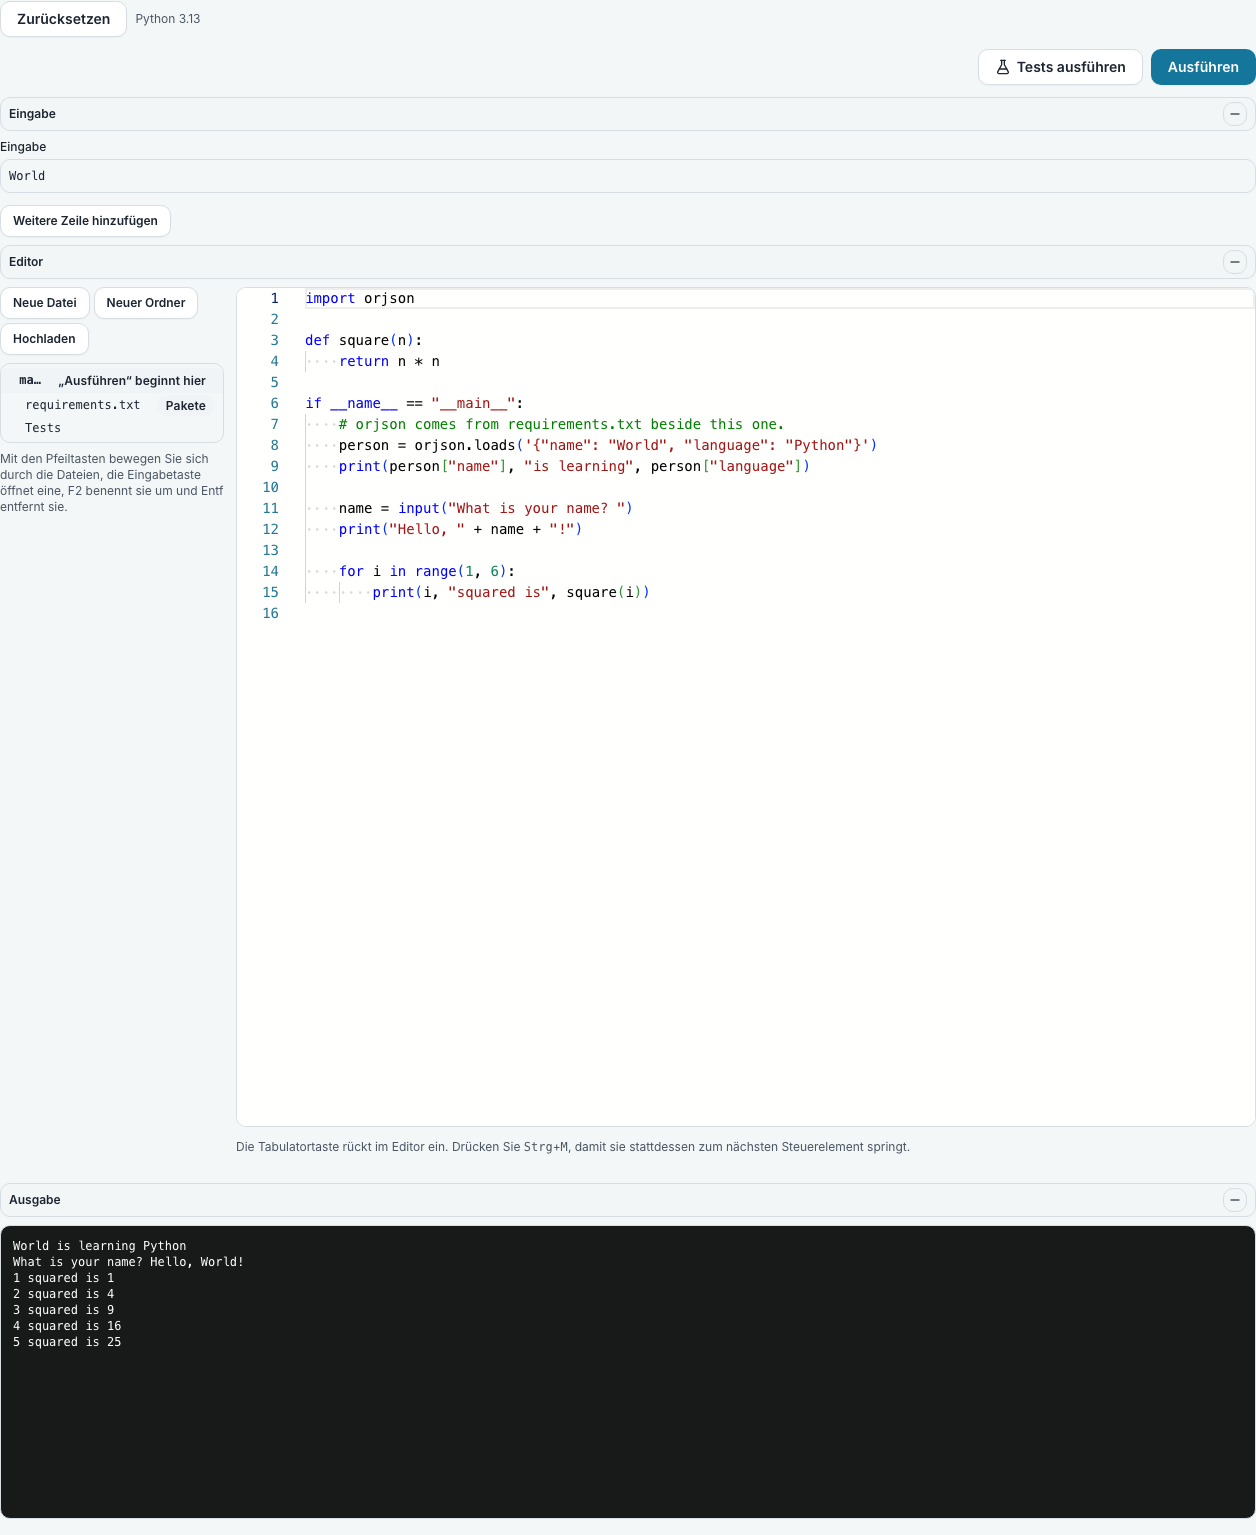This screenshot has width=1256, height=1535.
Task: Click output line World is learning Python
Action: click(x=99, y=1246)
